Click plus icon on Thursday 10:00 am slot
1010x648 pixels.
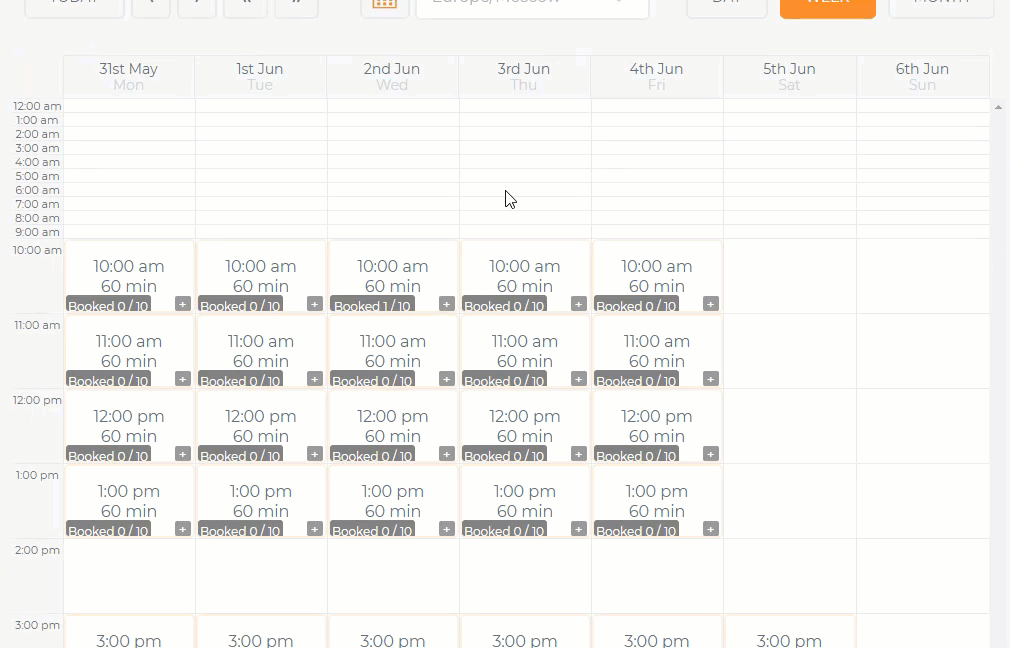click(579, 304)
